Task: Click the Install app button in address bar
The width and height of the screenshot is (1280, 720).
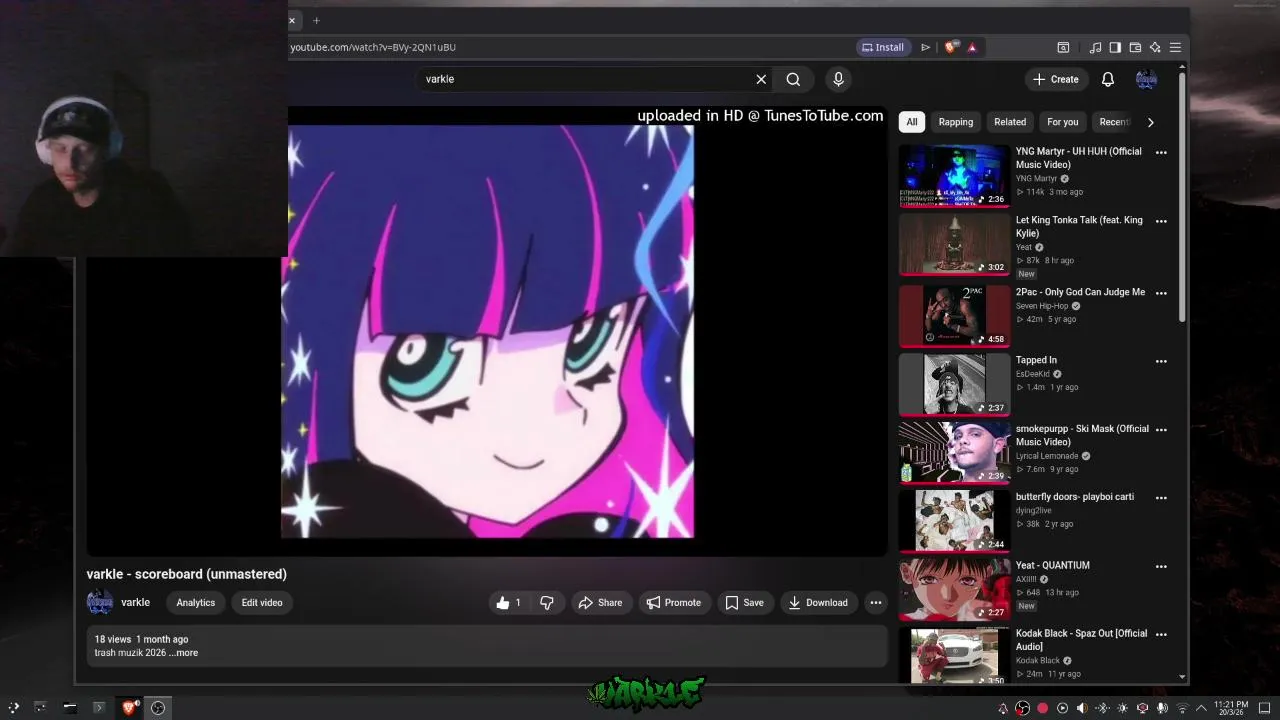Action: tap(882, 47)
